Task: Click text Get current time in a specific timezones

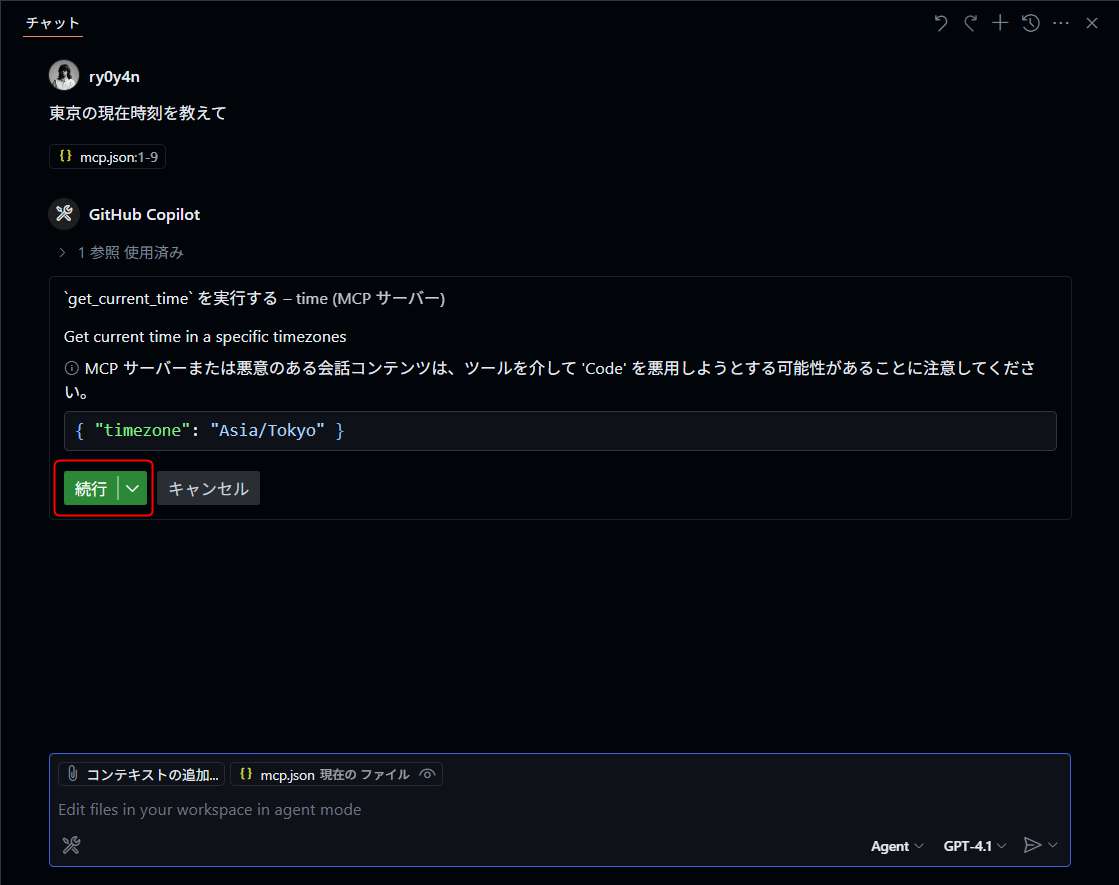Action: coord(205,337)
